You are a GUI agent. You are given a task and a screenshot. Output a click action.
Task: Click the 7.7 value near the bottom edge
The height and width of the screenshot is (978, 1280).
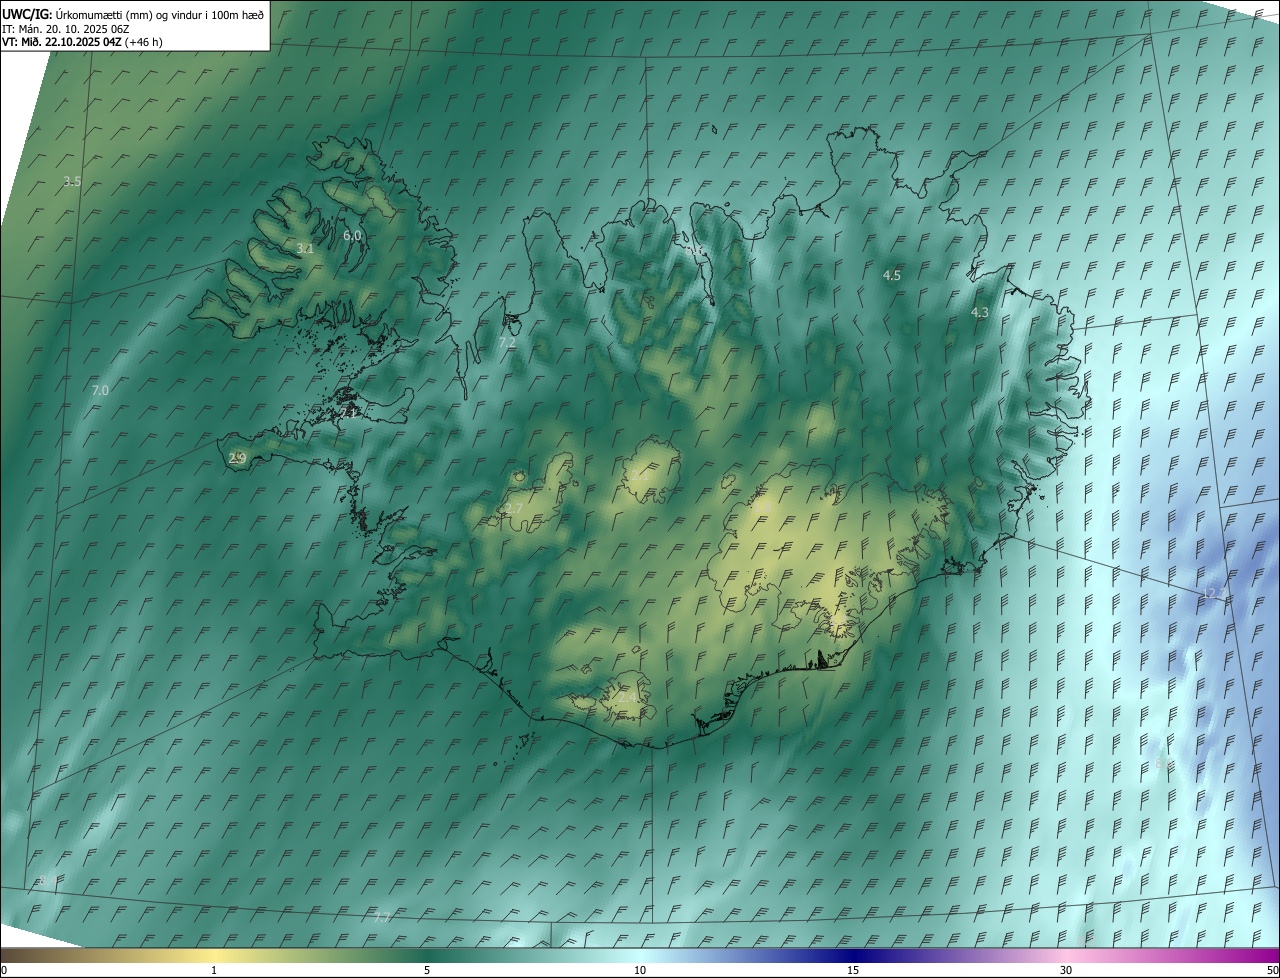click(382, 916)
